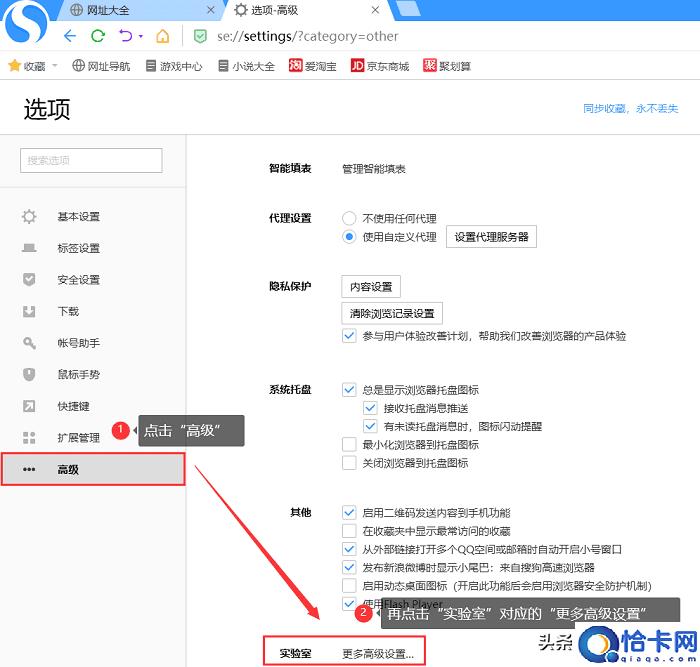Select the 使用自定义代理 radio button
Image resolution: width=700 pixels, height=667 pixels.
coord(349,237)
